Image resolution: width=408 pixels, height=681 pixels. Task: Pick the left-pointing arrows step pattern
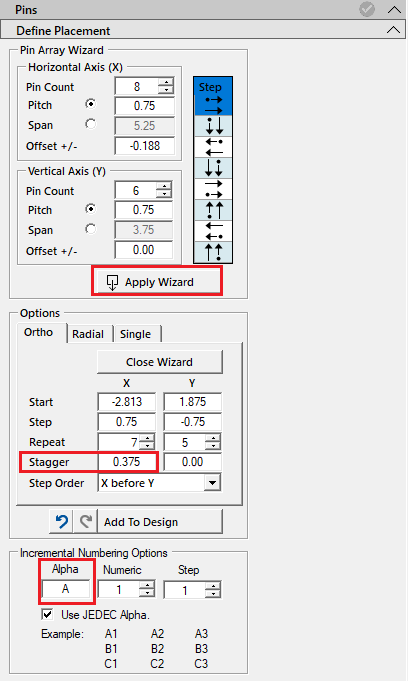(x=213, y=147)
